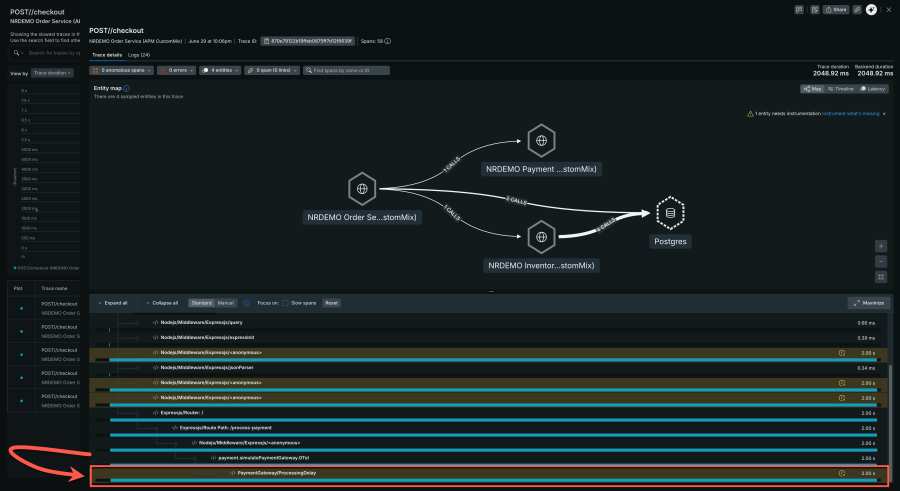Click the blue duration bar under payment.simulatePaymentGateway.OTel
Viewport: 900px width, 491px height.
tap(493, 464)
